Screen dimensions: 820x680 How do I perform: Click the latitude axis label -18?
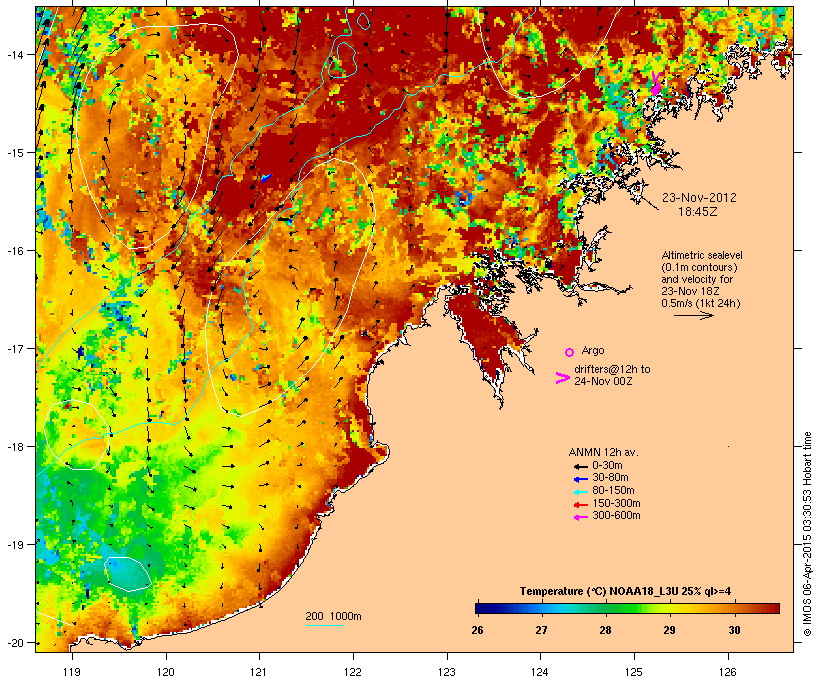[x=15, y=447]
